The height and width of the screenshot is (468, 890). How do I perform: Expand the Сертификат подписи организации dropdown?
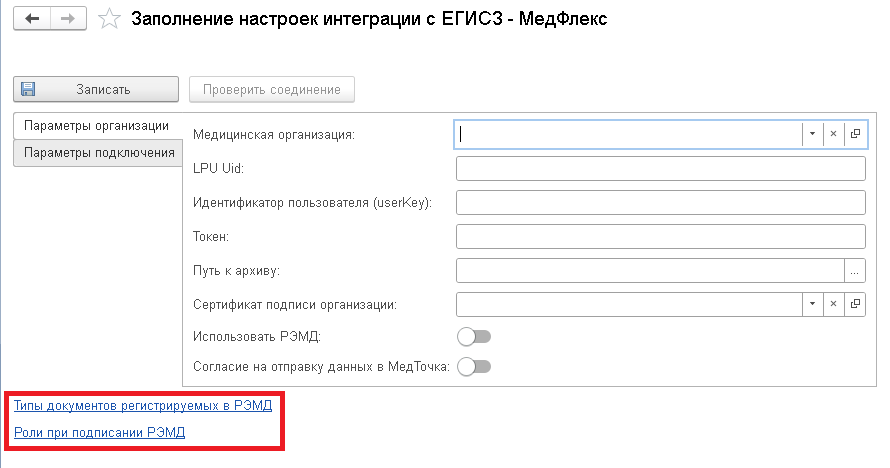pyautogui.click(x=812, y=303)
